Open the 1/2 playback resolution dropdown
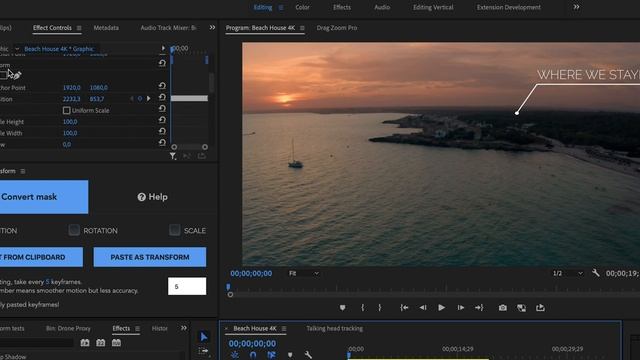Image resolution: width=640 pixels, height=360 pixels. click(x=568, y=273)
